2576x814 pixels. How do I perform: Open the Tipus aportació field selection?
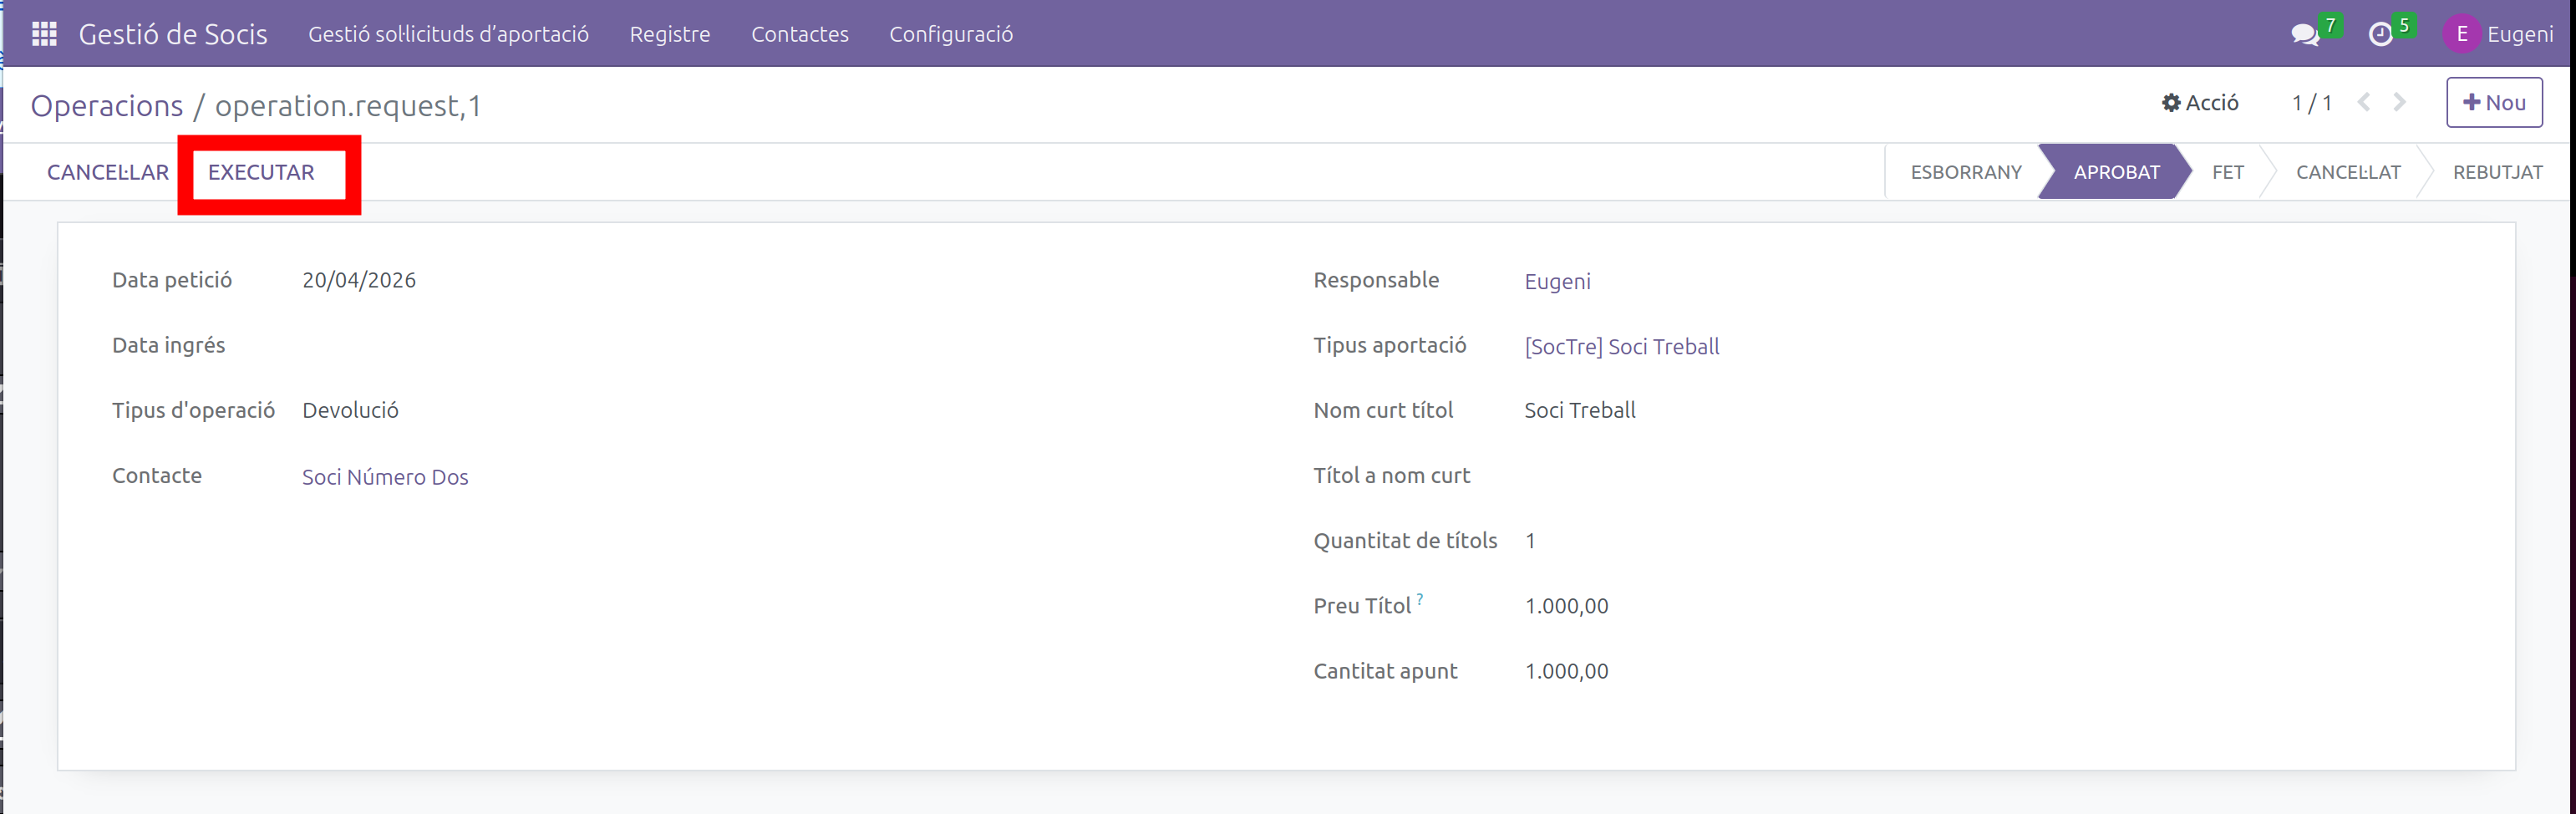coord(1622,346)
